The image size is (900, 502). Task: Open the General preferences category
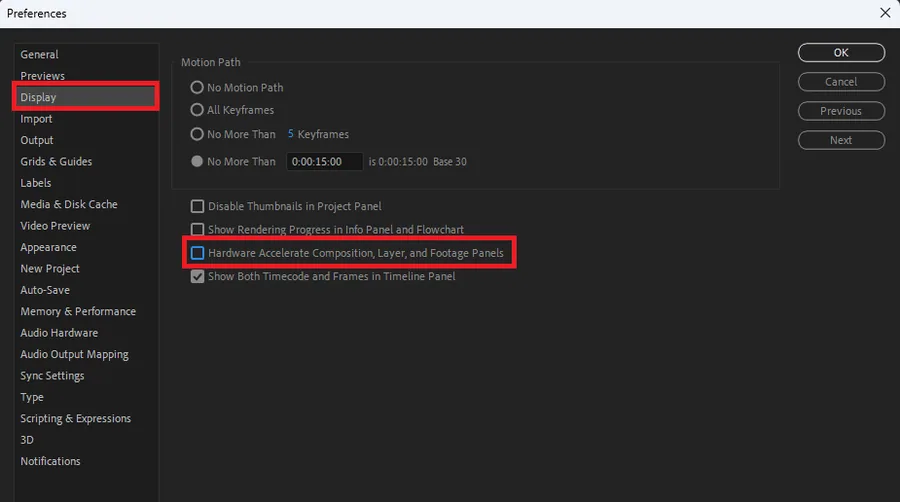[40, 55]
